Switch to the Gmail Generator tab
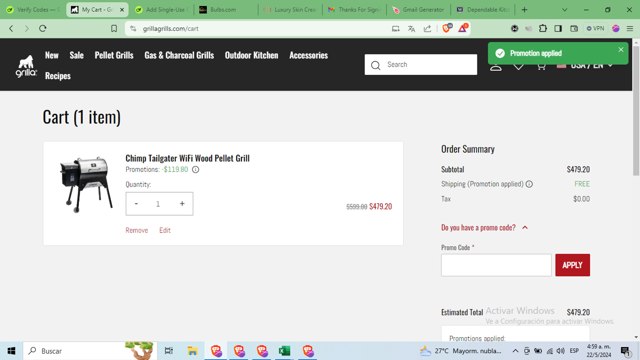640x360 pixels. tap(418, 9)
